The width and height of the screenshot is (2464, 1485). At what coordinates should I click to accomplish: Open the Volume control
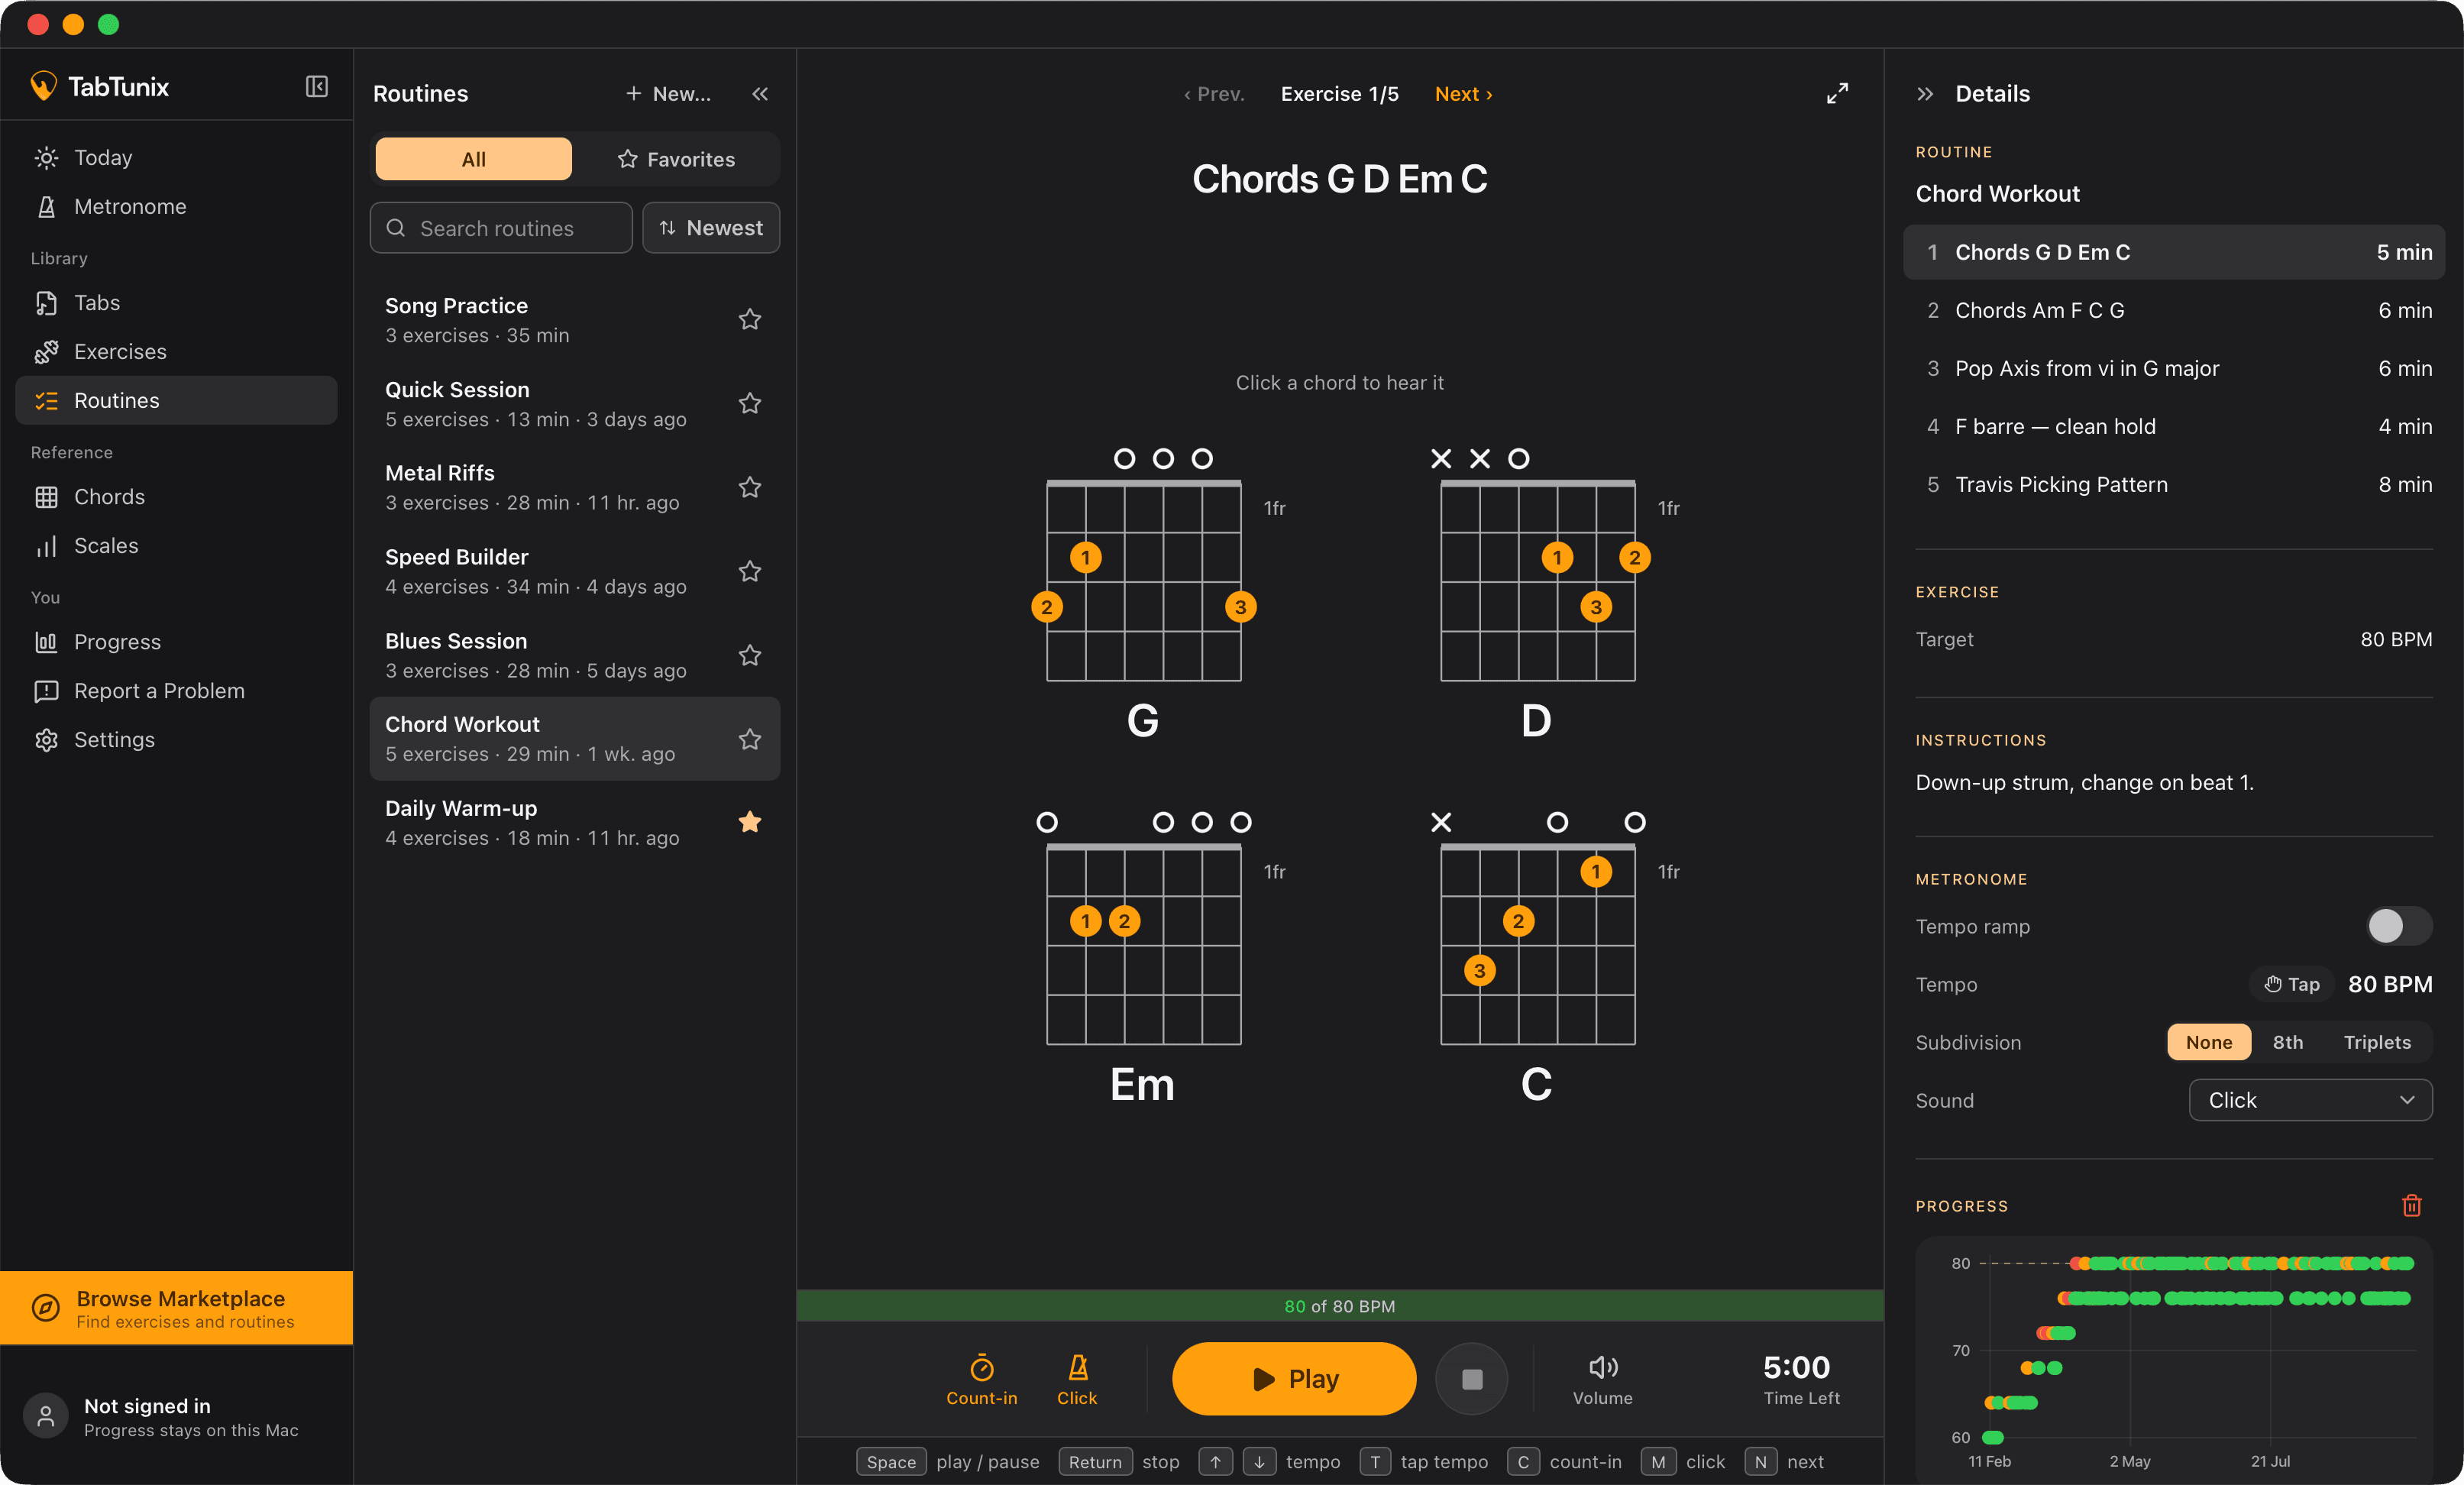(x=1602, y=1379)
